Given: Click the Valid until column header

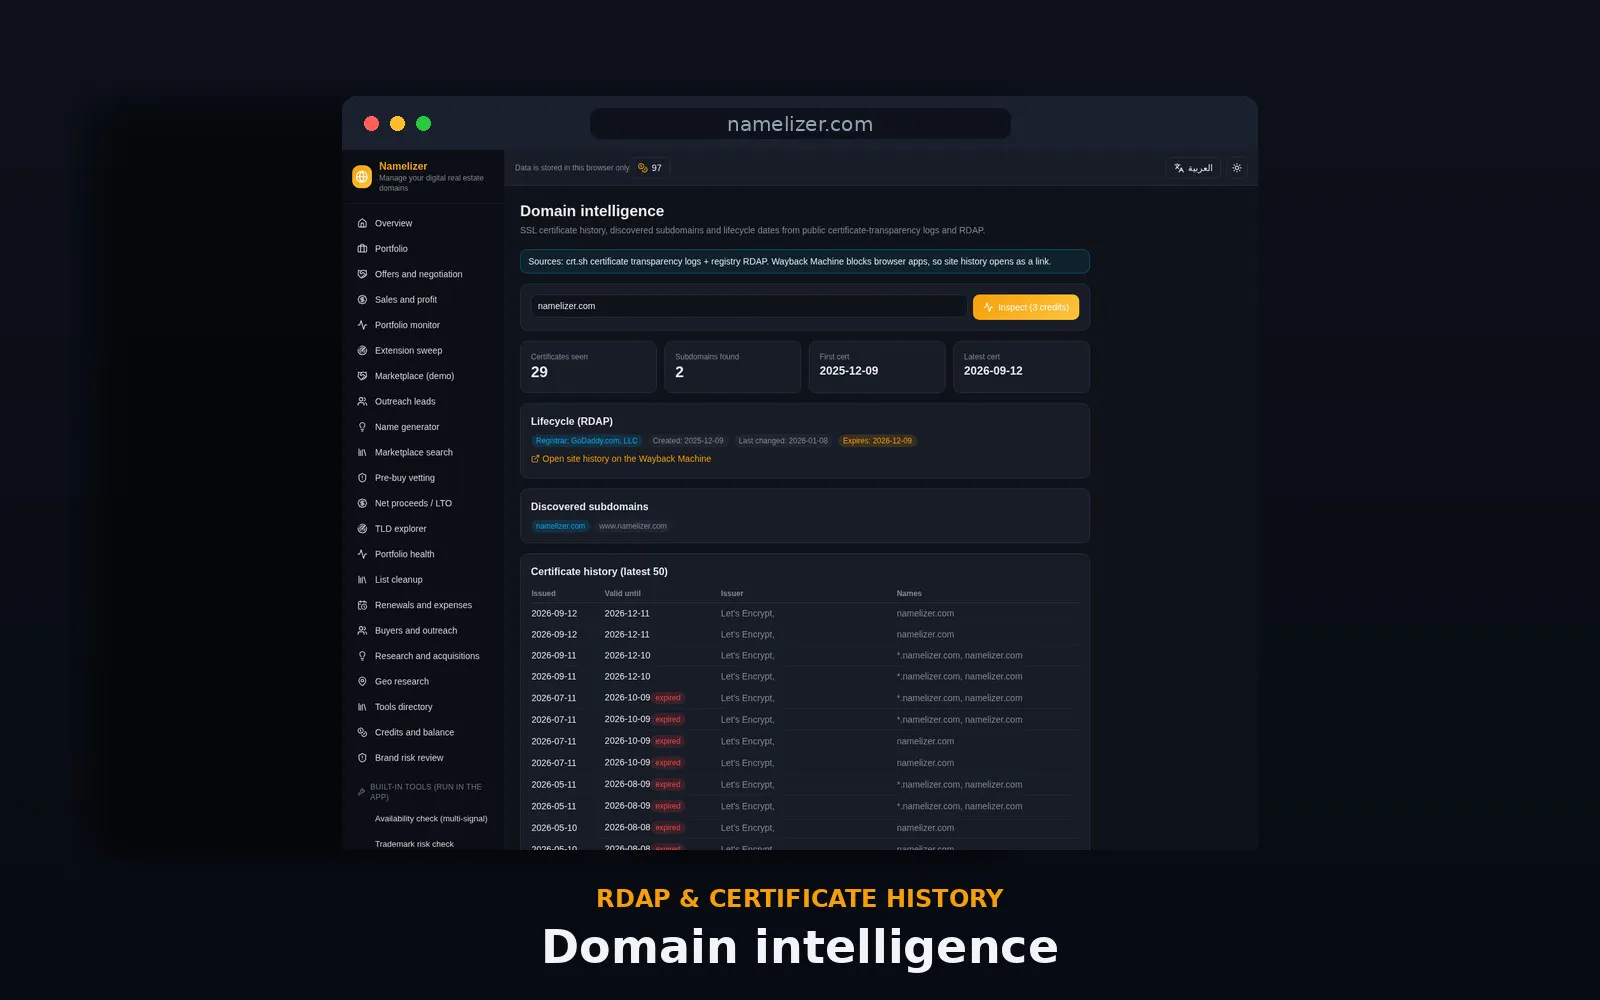Looking at the screenshot, I should point(622,594).
